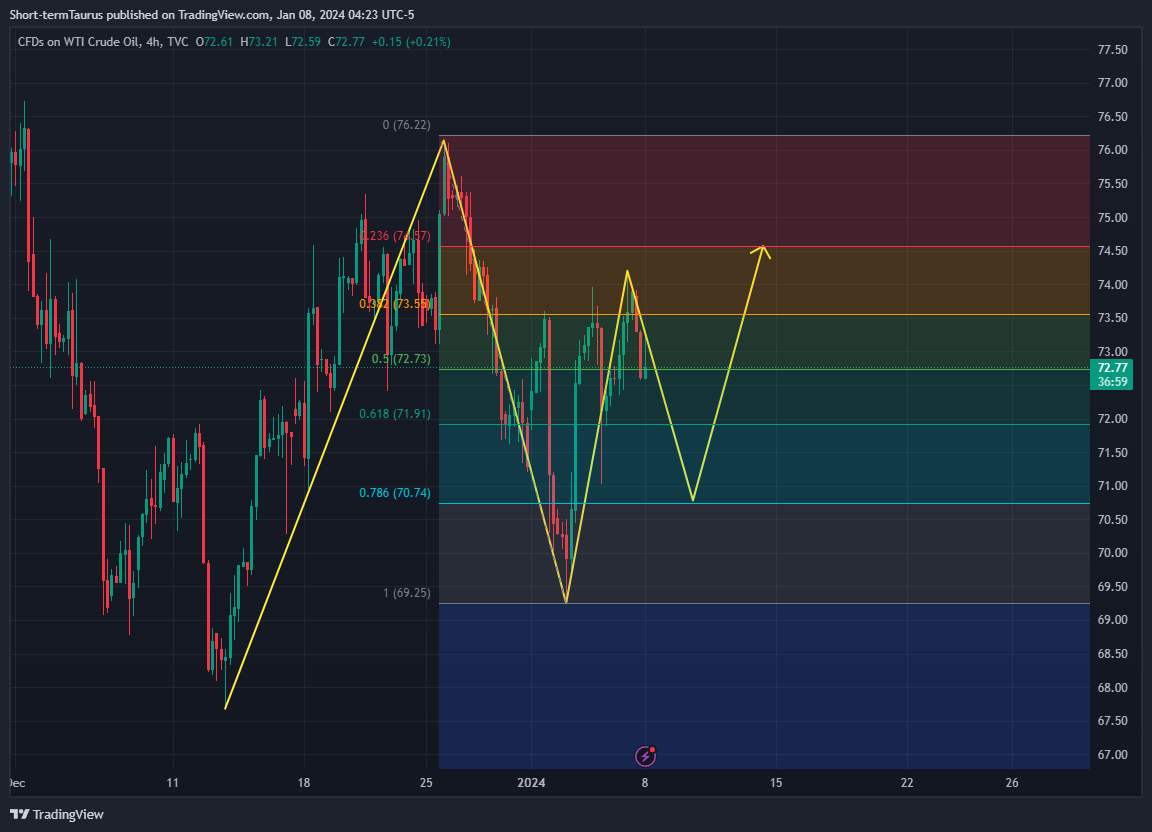1152x832 pixels.
Task: Click the Short-termTaurus published header text
Action: coord(212,15)
